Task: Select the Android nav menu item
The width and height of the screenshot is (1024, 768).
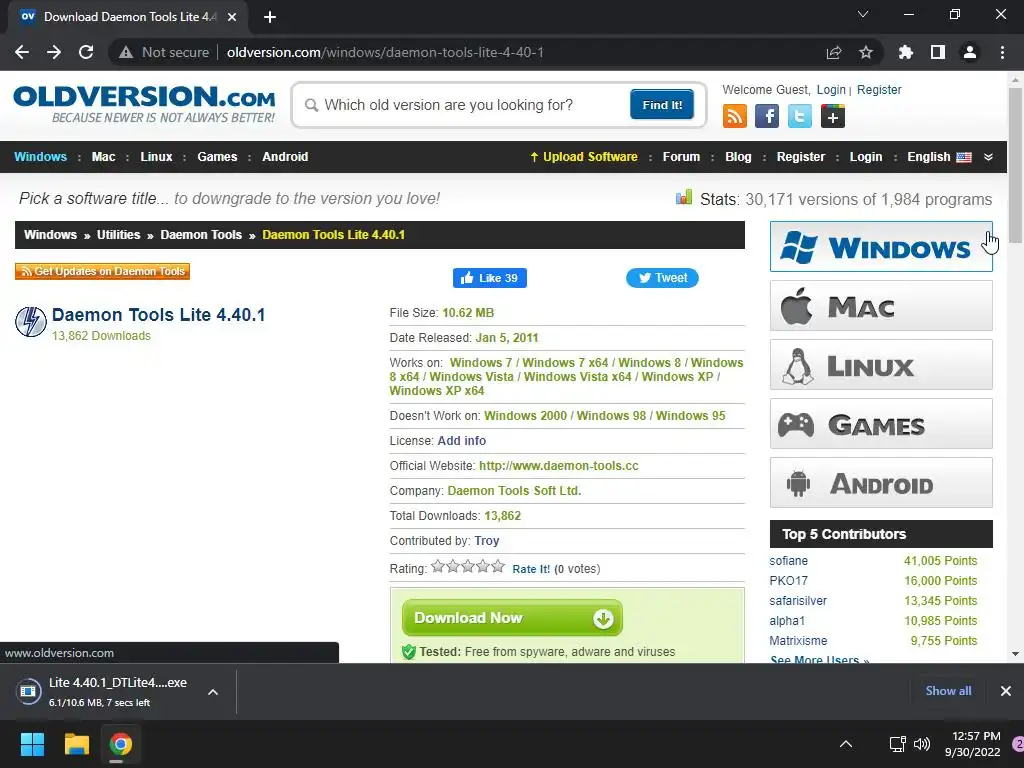Action: (x=285, y=157)
